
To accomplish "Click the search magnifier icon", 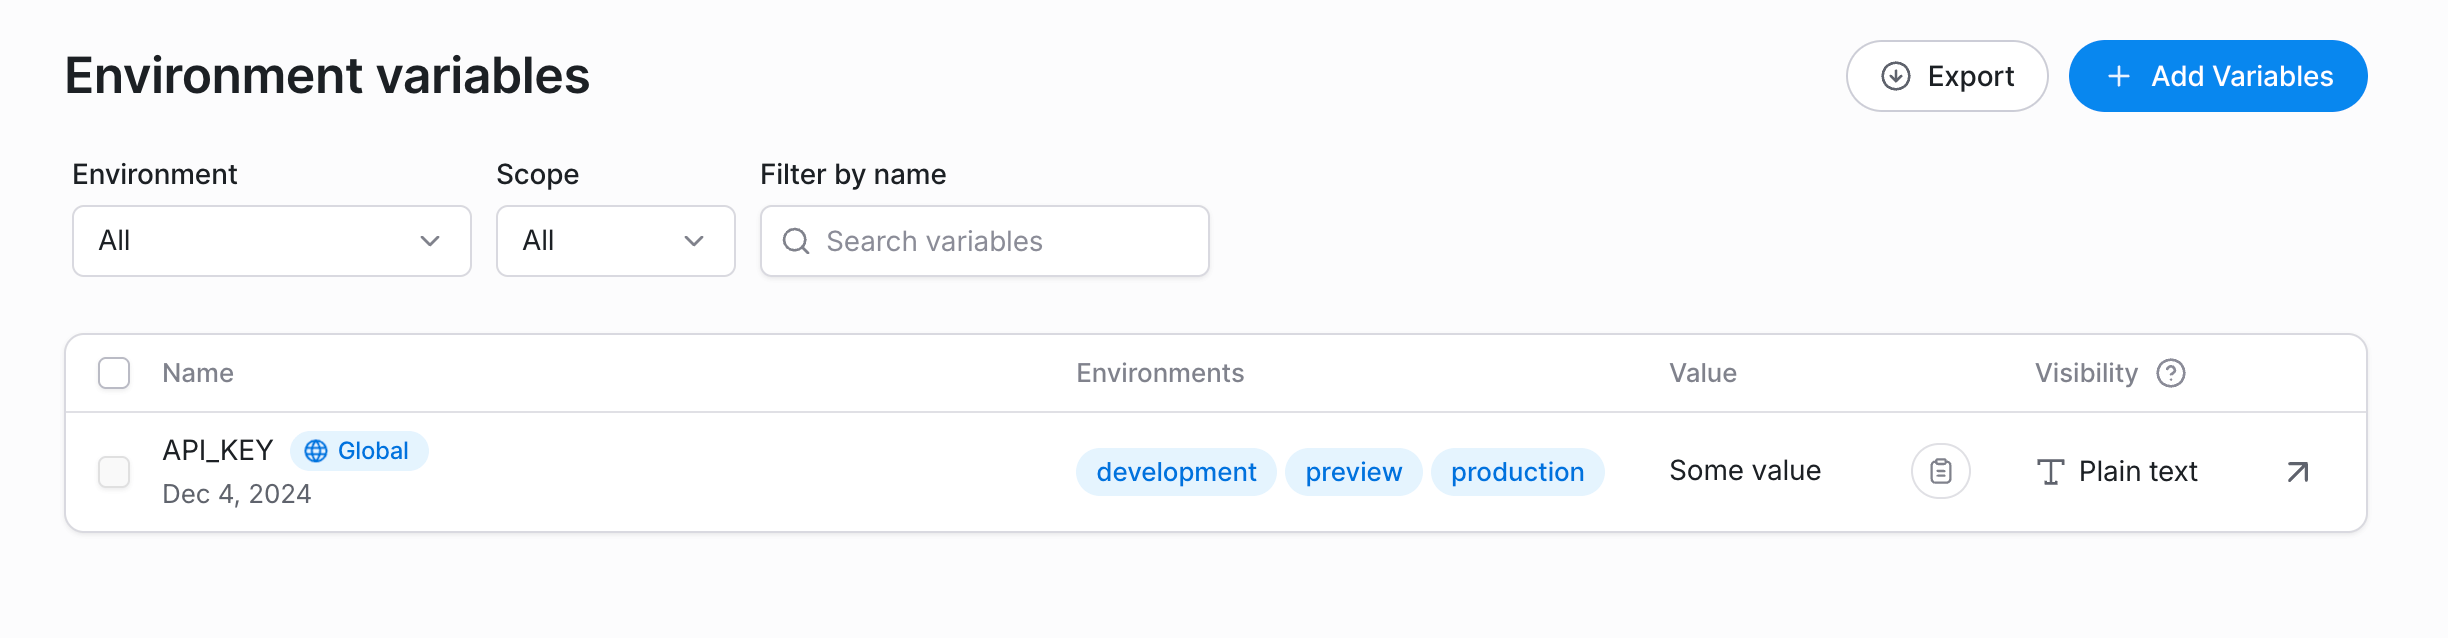I will 796,241.
